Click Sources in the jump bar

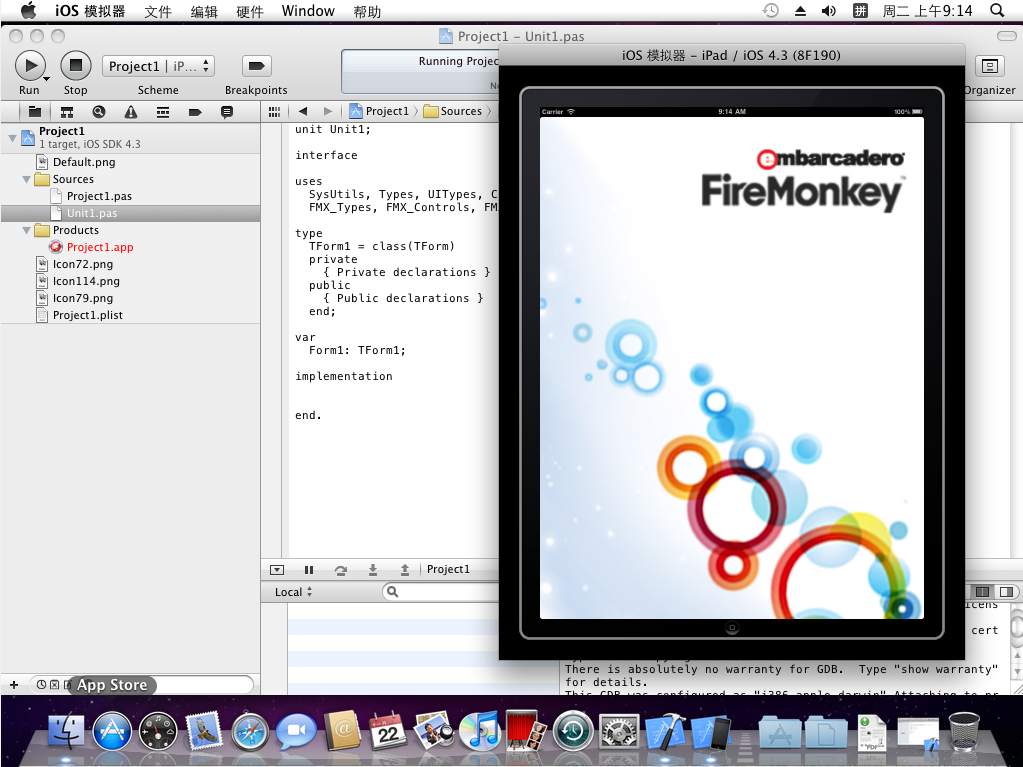click(453, 112)
